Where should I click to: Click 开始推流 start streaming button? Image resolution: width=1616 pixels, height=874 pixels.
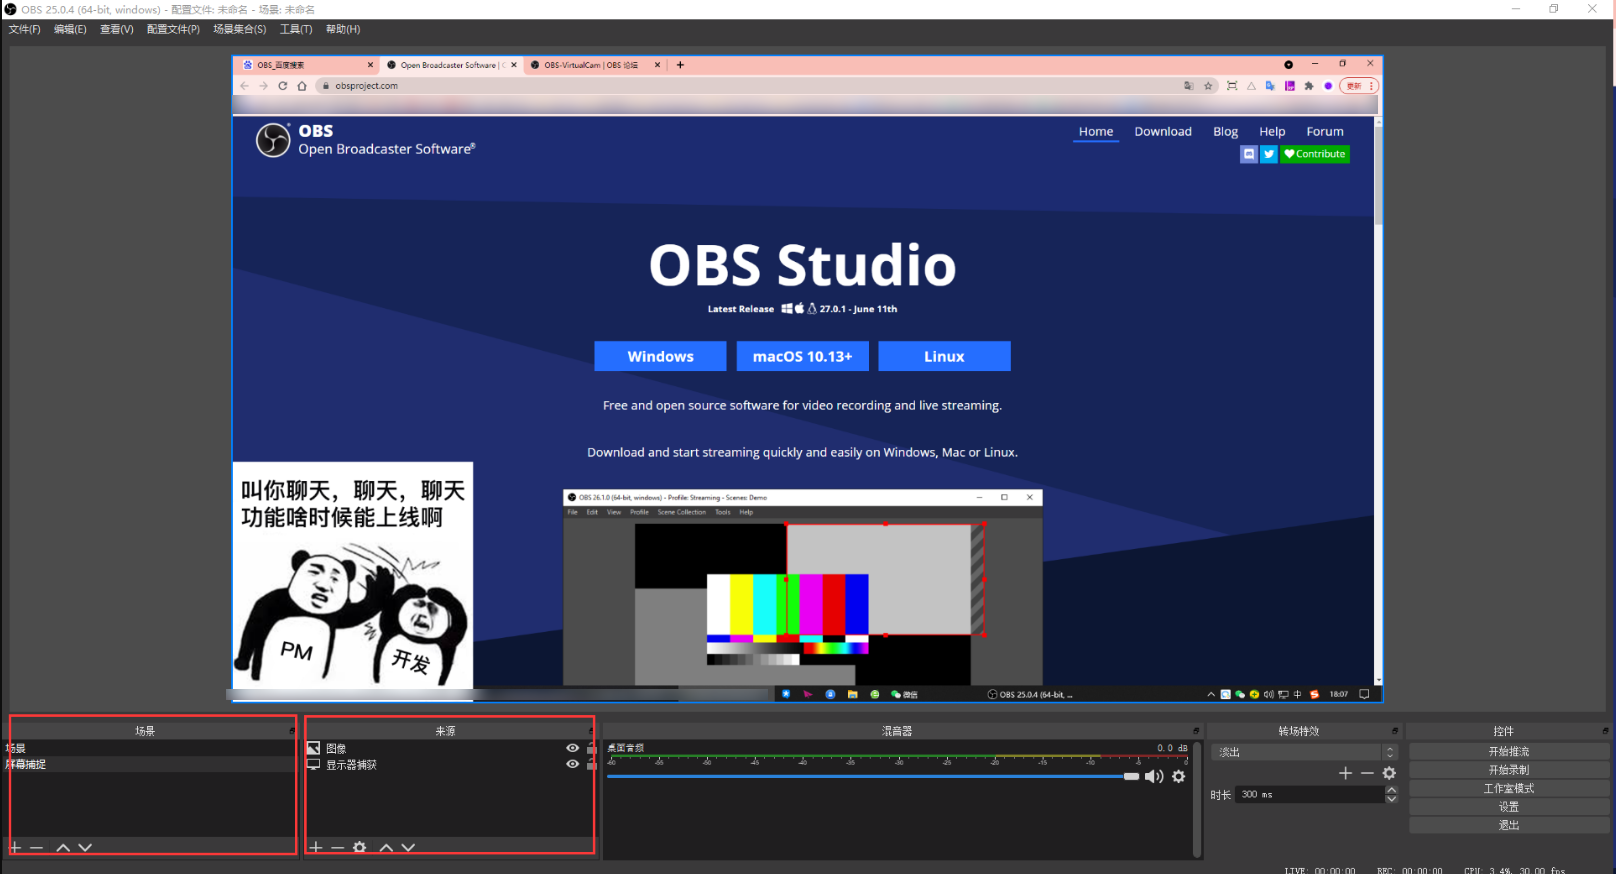[x=1509, y=751]
